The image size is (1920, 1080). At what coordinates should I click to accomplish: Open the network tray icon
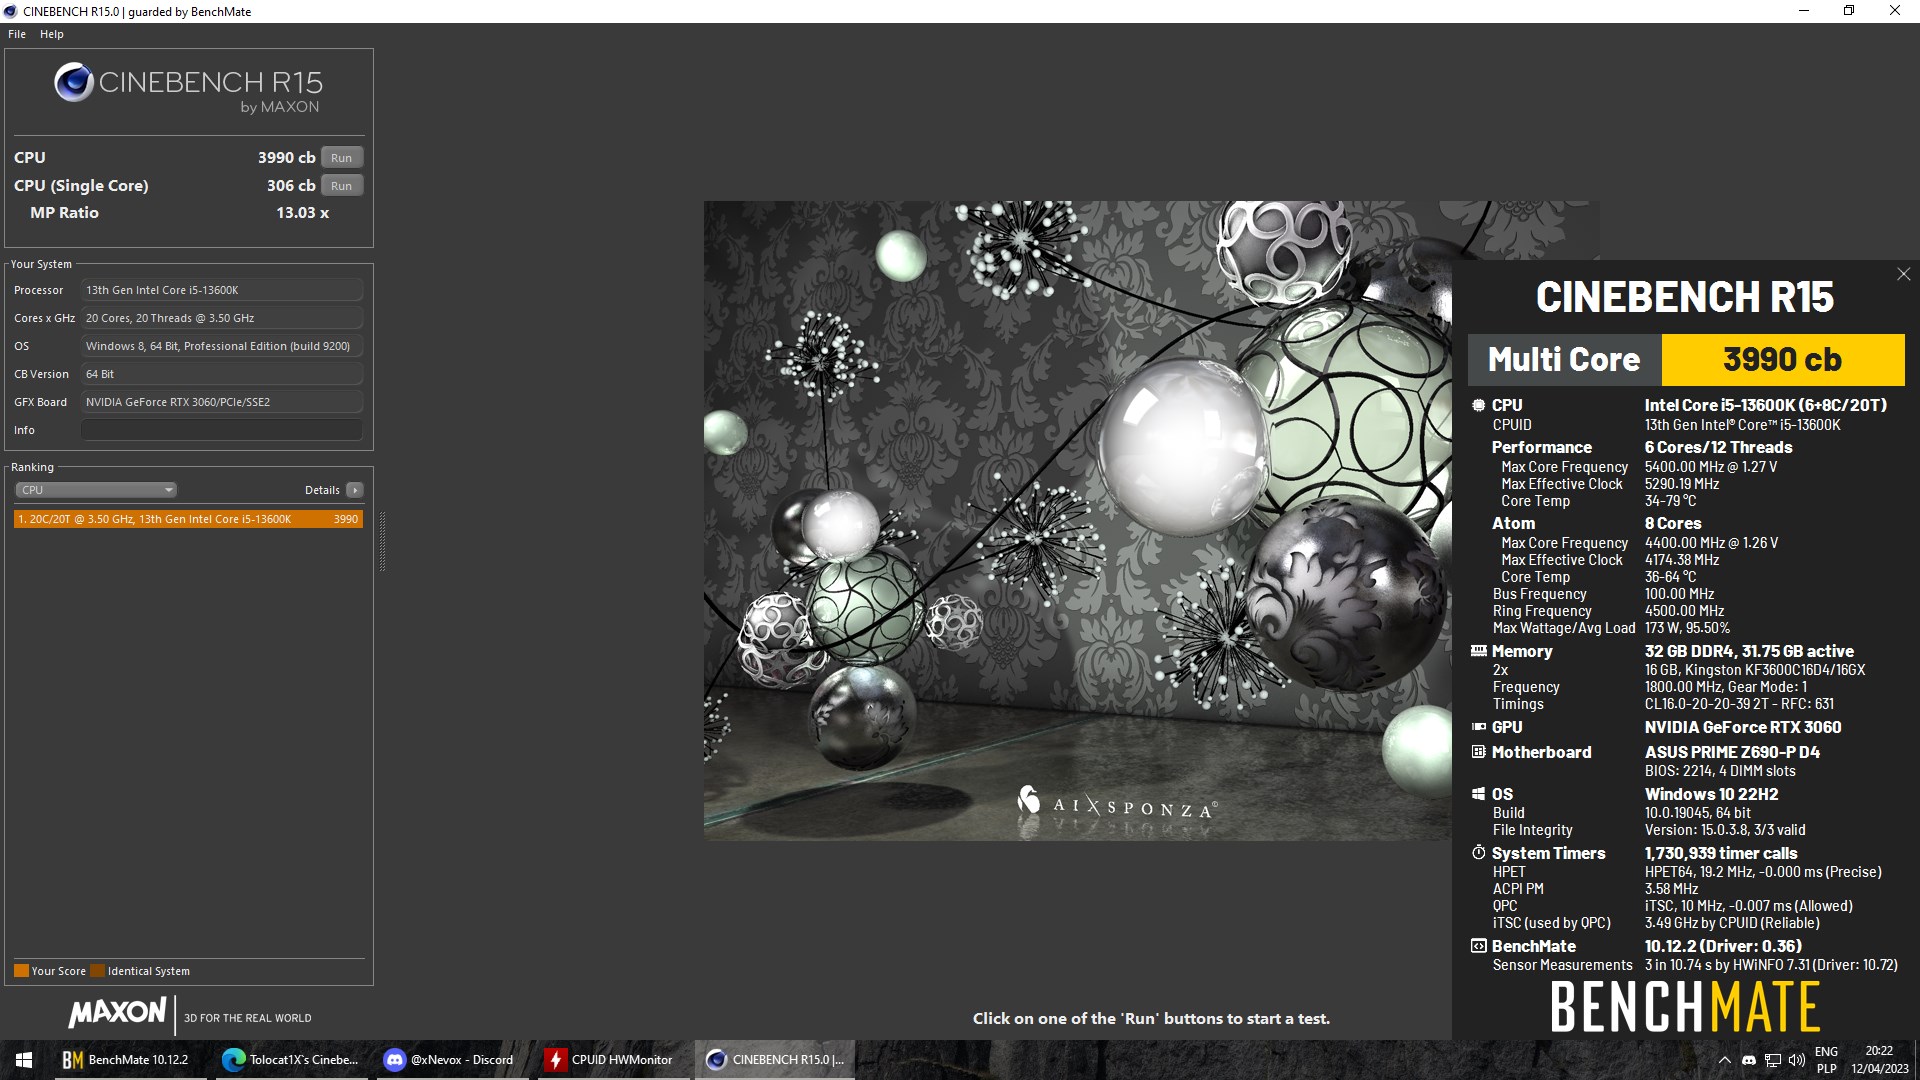click(1773, 1060)
